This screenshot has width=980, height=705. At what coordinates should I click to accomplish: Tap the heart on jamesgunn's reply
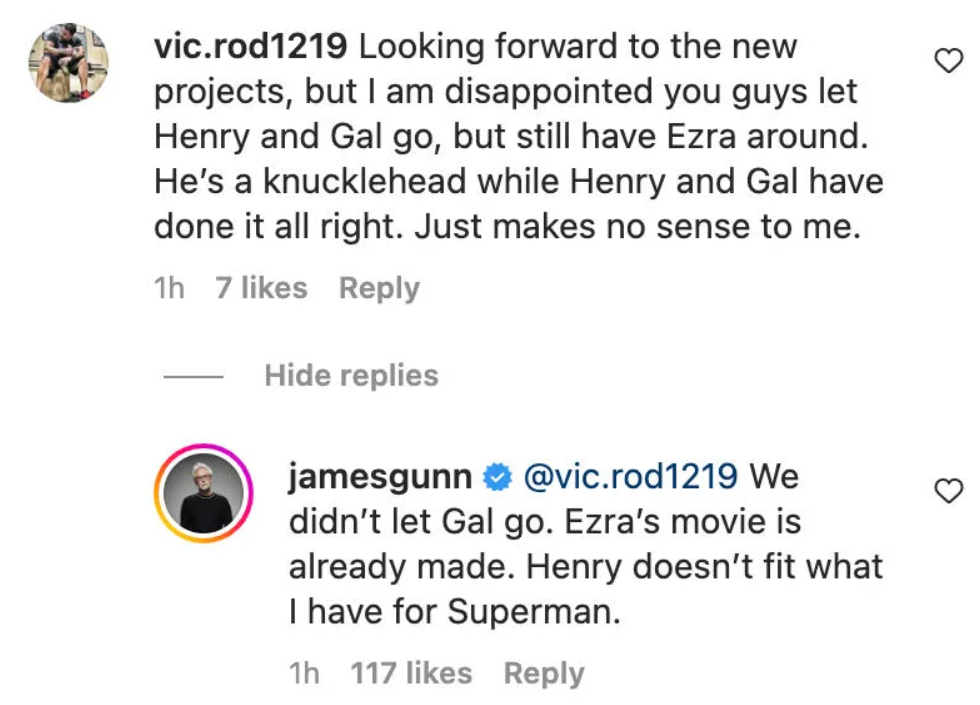click(x=946, y=491)
